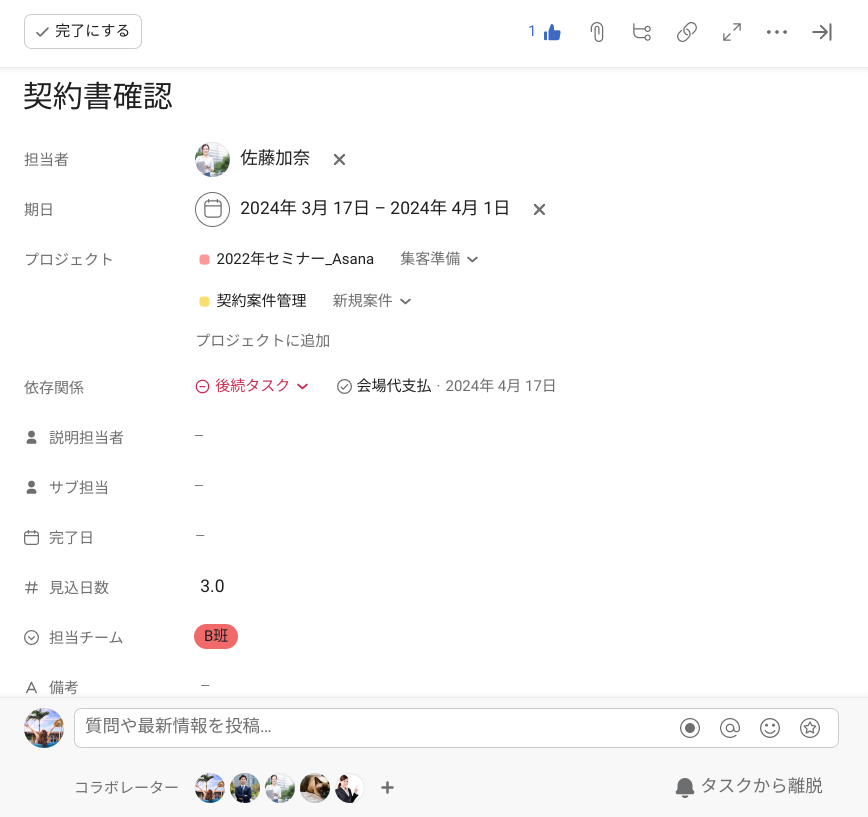Click the 見込日数 number sign icon
The width and height of the screenshot is (868, 817).
32,587
